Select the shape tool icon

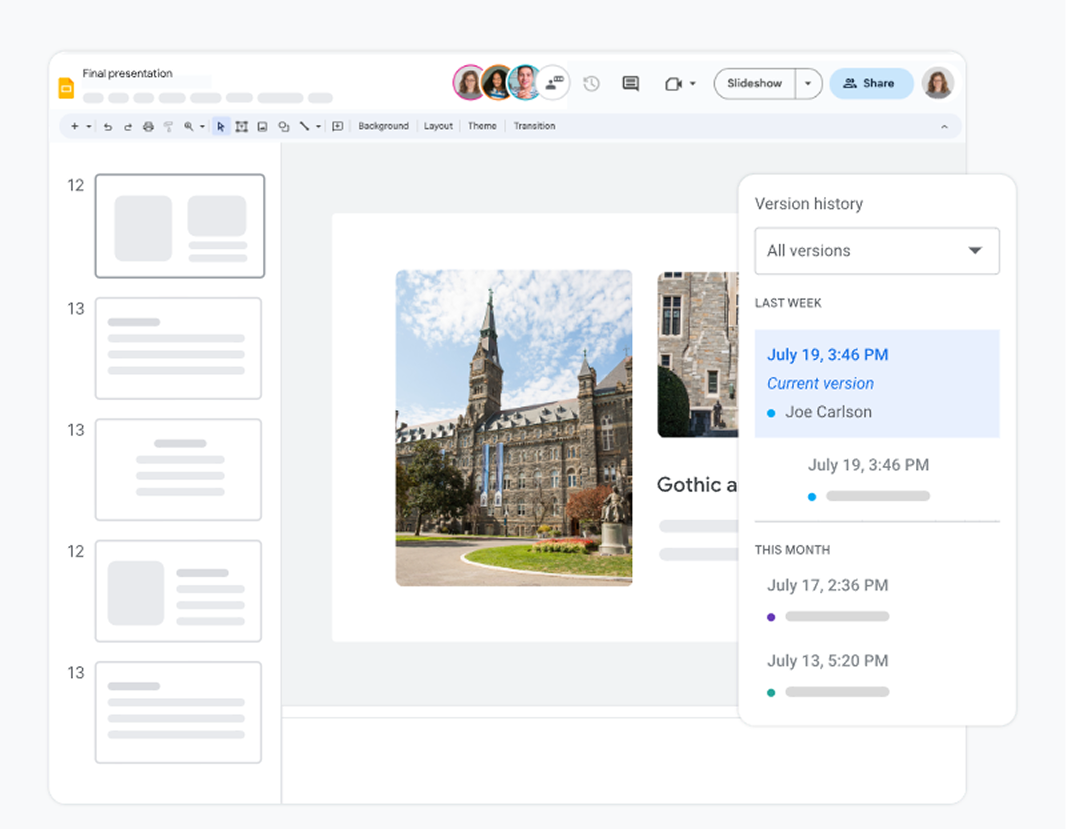click(x=283, y=127)
